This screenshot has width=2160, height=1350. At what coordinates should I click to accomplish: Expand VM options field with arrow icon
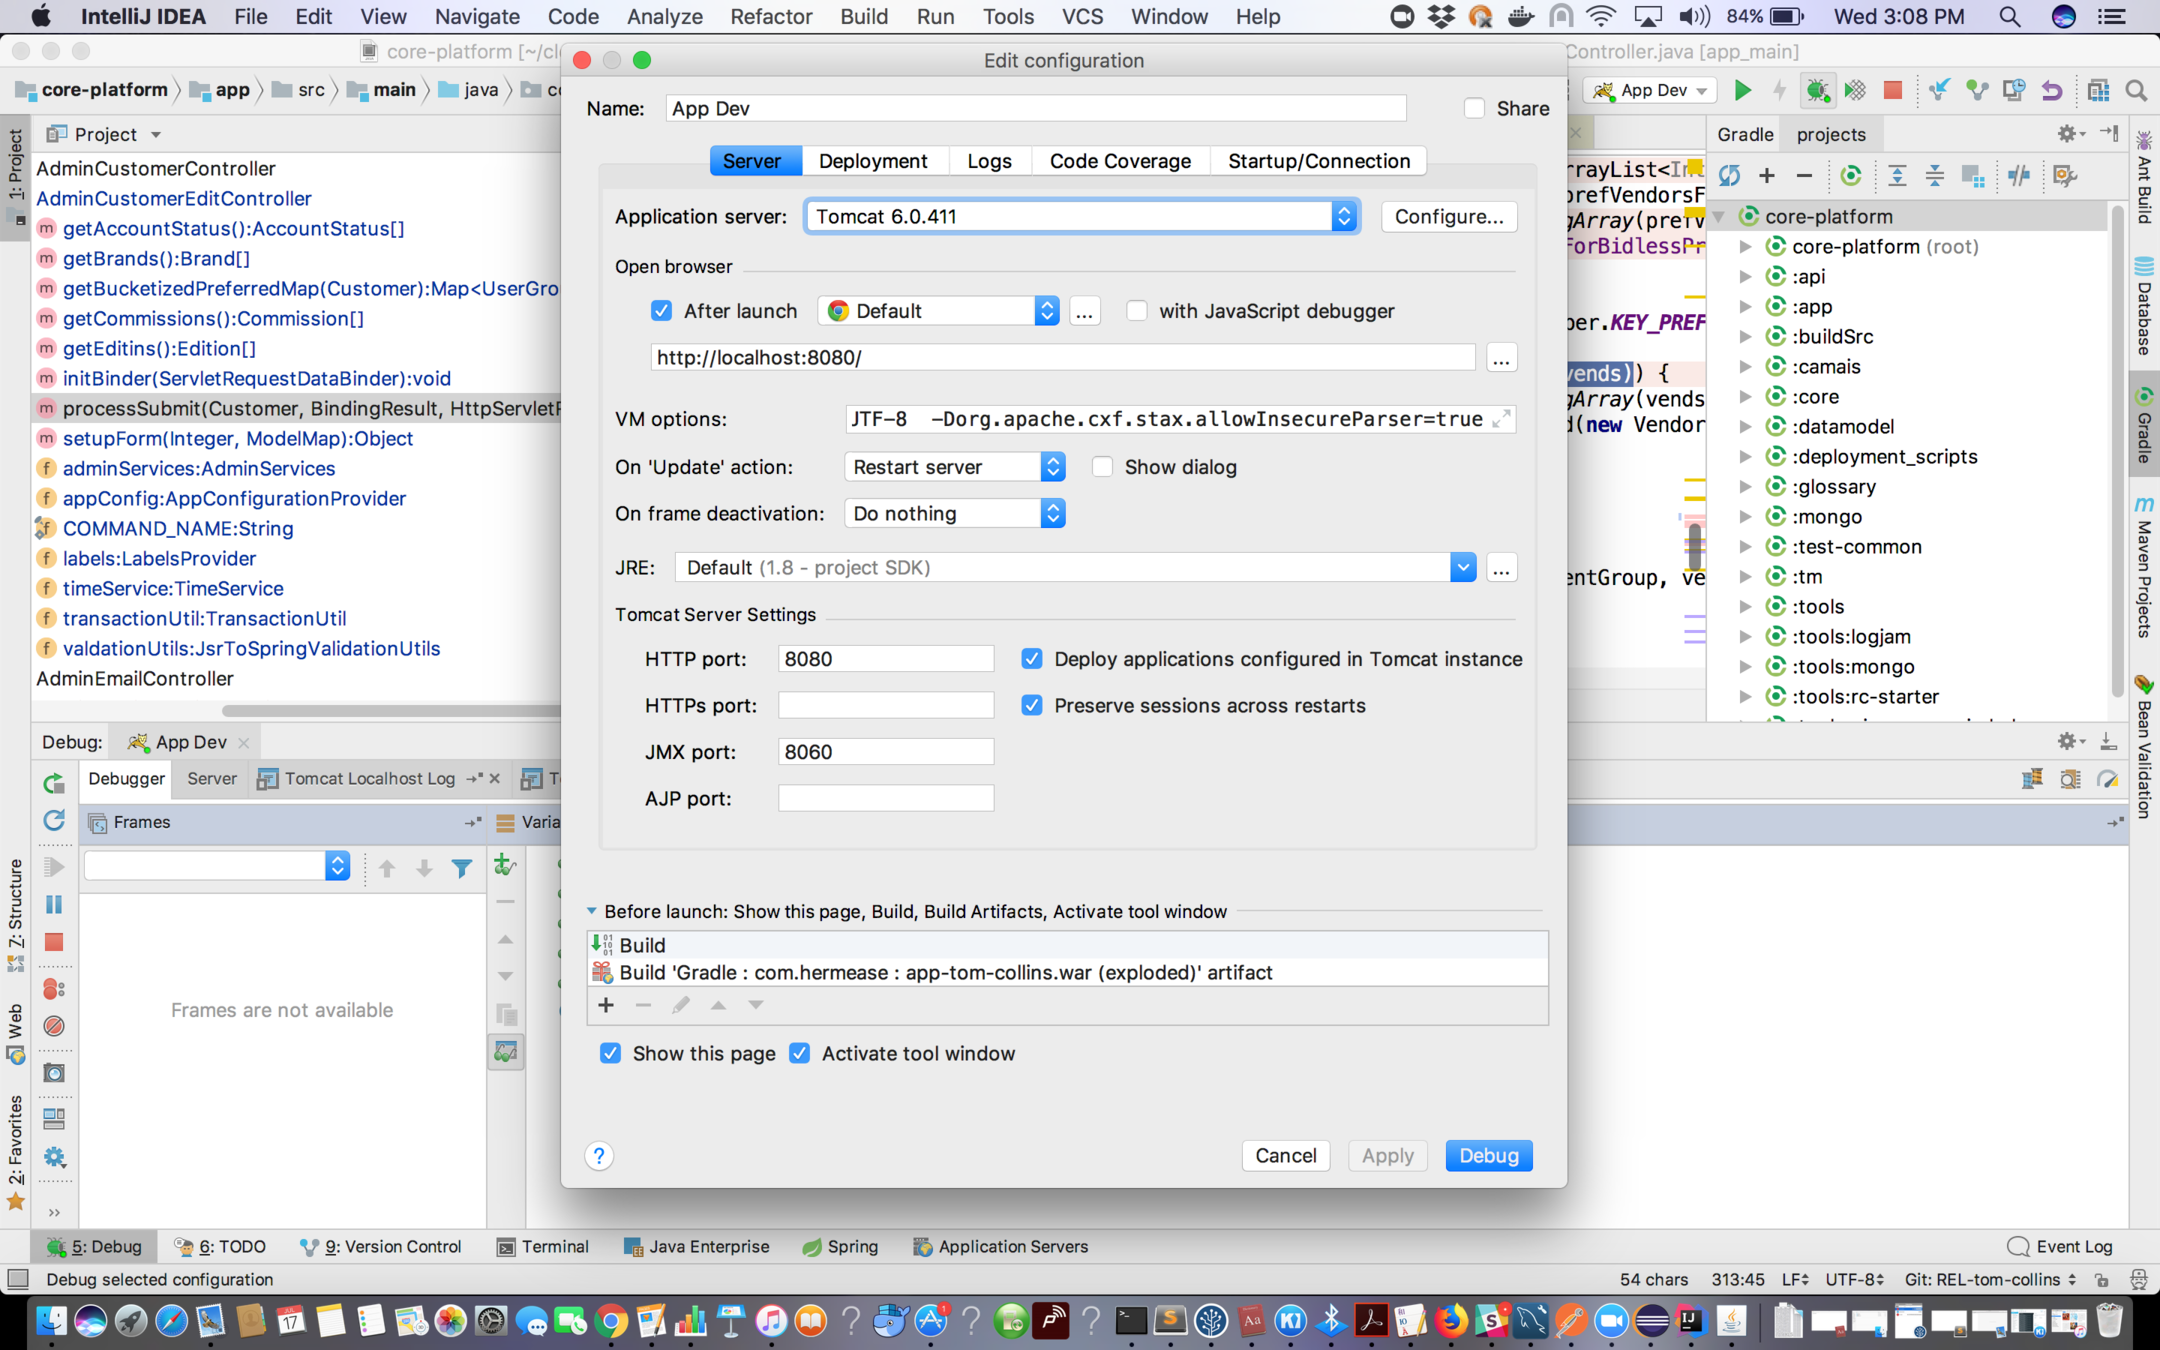pyautogui.click(x=1501, y=419)
